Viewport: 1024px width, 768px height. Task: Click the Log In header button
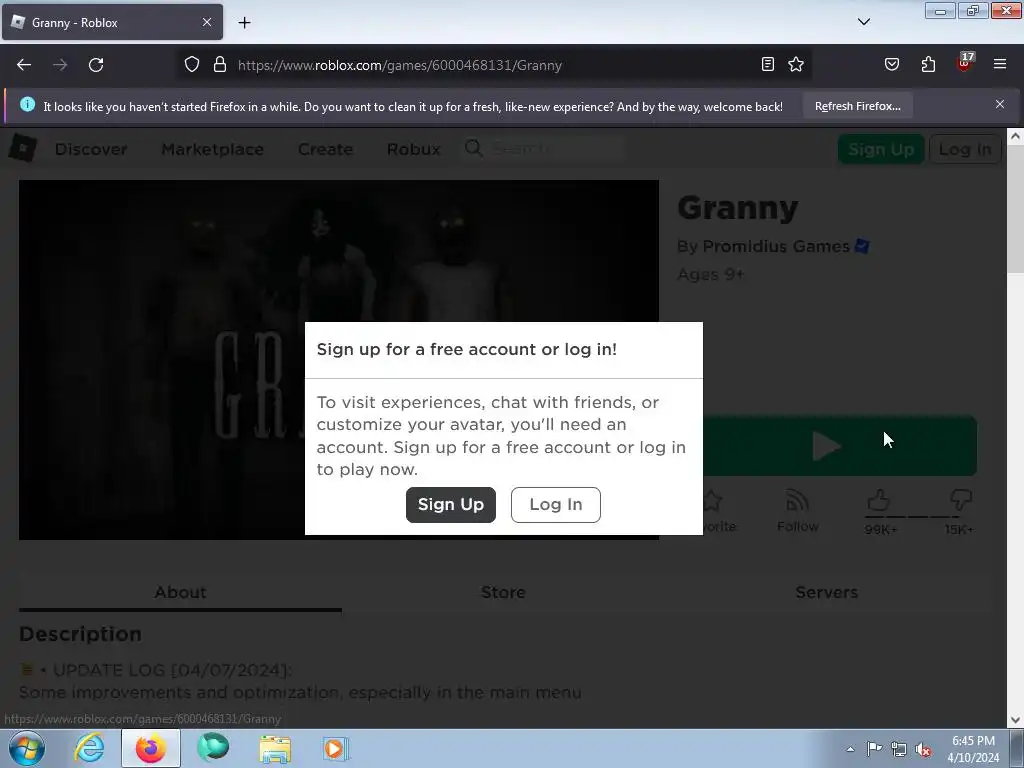965,150
